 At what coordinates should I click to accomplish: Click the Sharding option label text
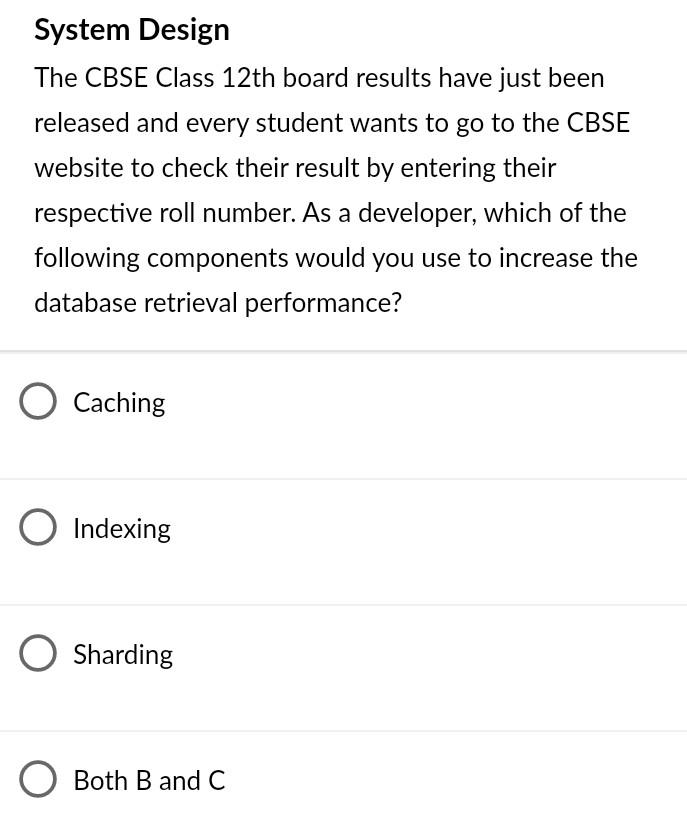(x=122, y=654)
